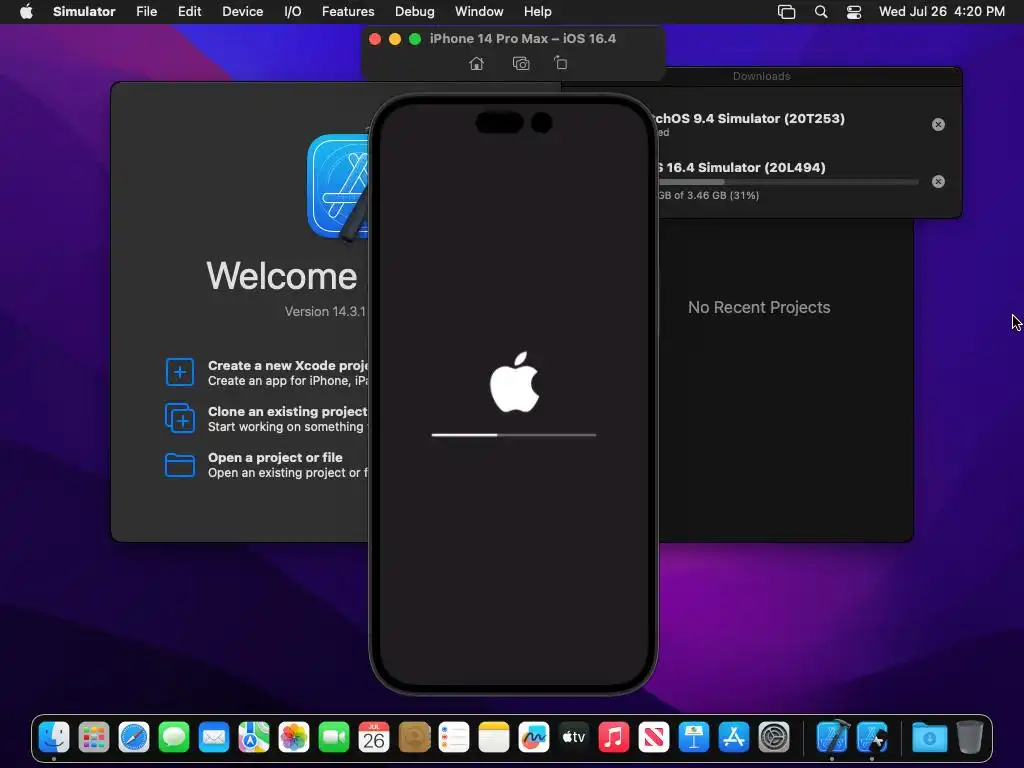Viewport: 1024px width, 768px height.
Task: Click the Xcode icon in the Dock
Action: pyautogui.click(x=832, y=738)
